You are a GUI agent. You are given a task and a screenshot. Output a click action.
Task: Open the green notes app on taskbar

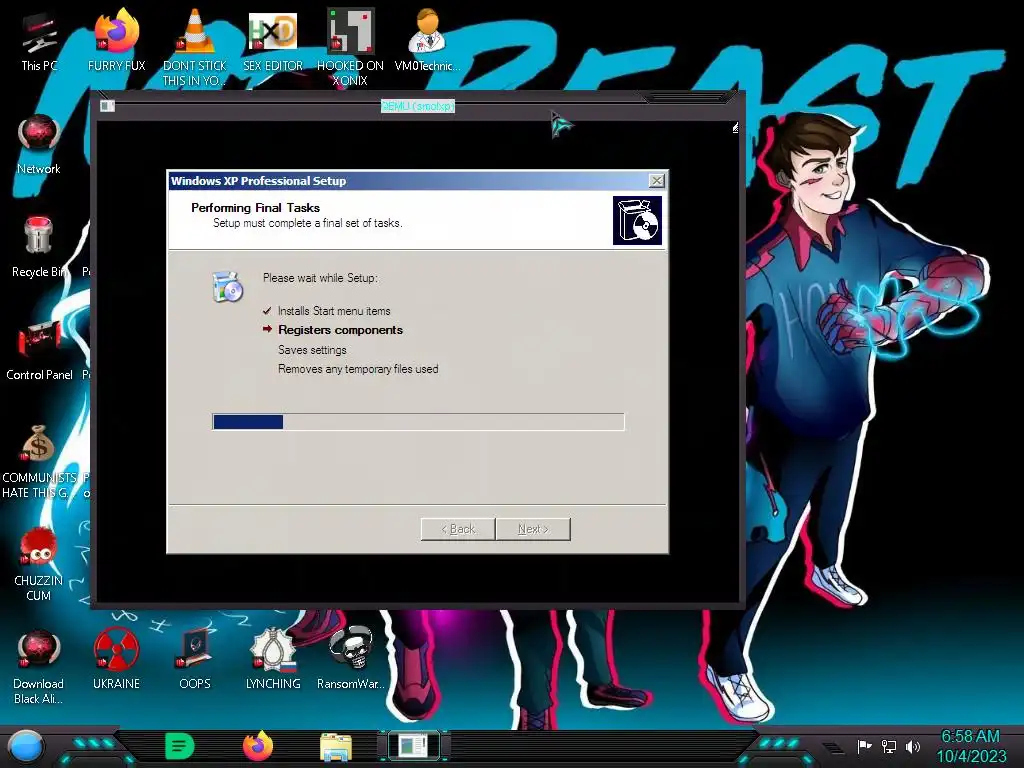pyautogui.click(x=180, y=746)
